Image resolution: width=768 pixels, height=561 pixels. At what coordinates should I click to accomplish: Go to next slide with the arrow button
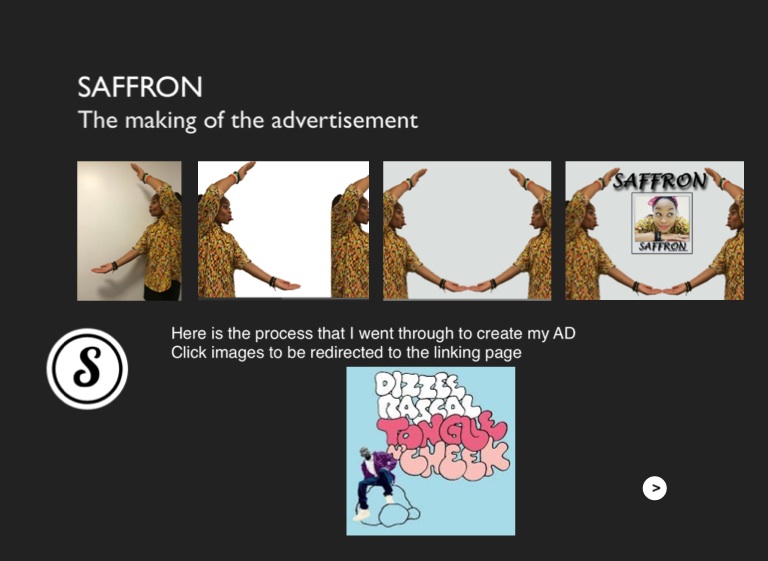coord(654,488)
